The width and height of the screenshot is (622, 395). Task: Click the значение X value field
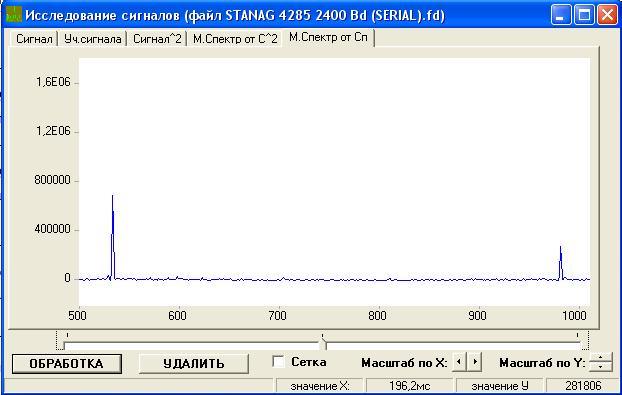(x=409, y=386)
